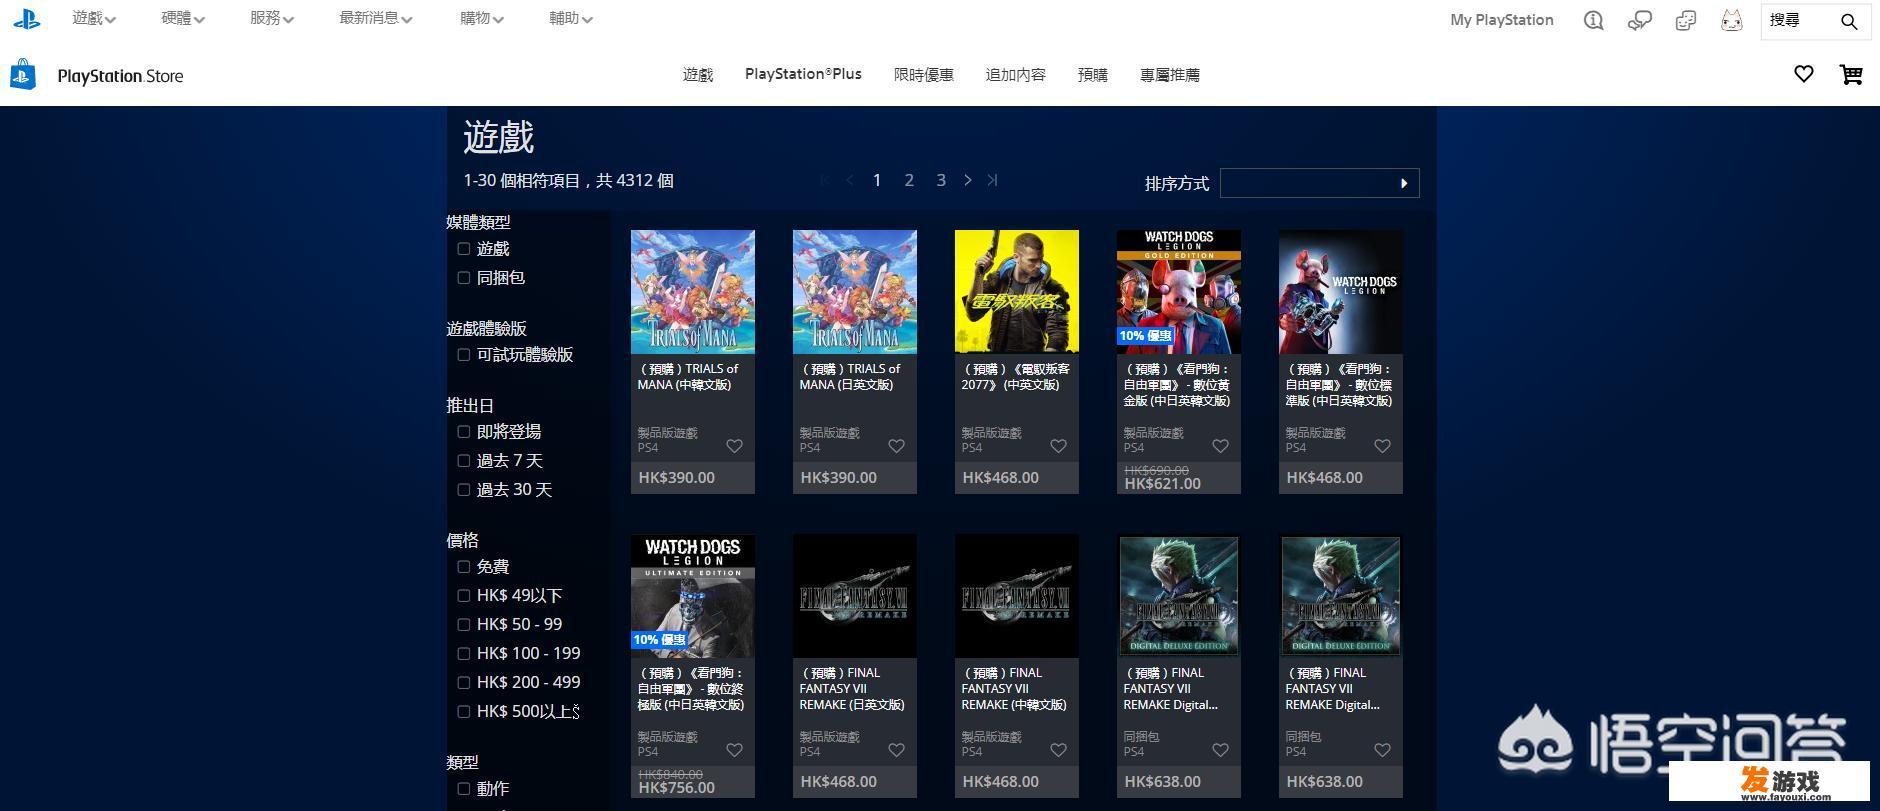Check the 遊戲 media type checkbox
1880x811 pixels.
pos(463,249)
